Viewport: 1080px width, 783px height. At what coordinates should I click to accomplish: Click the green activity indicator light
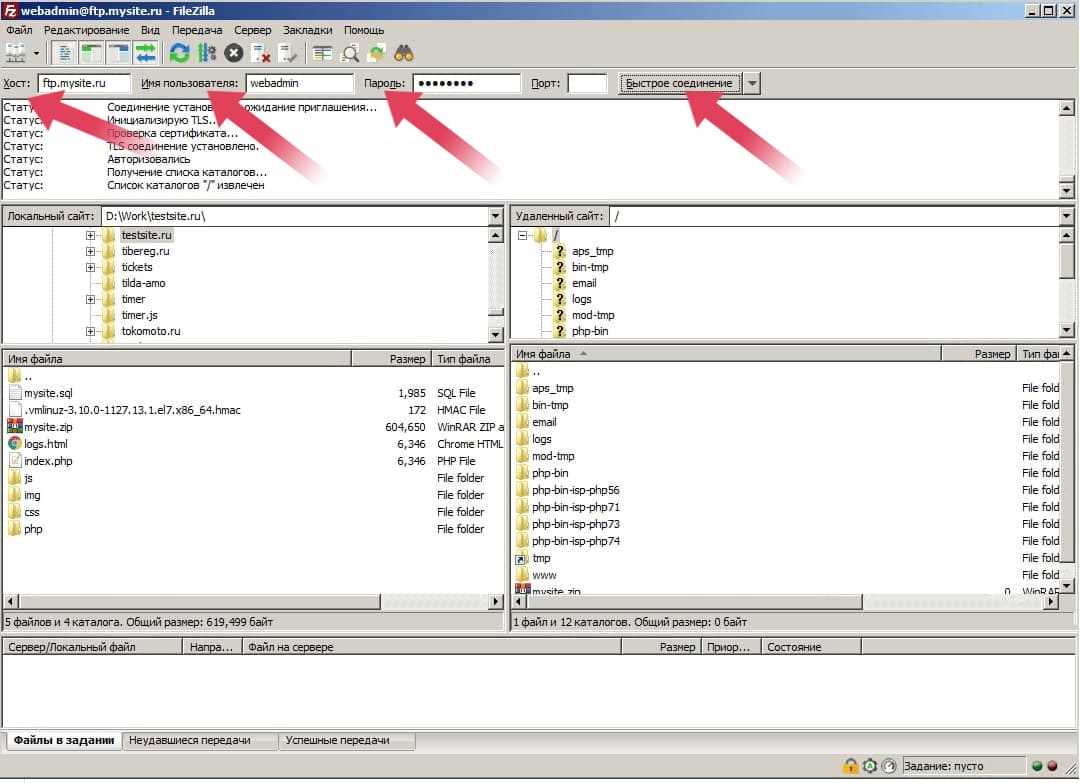(x=1037, y=765)
